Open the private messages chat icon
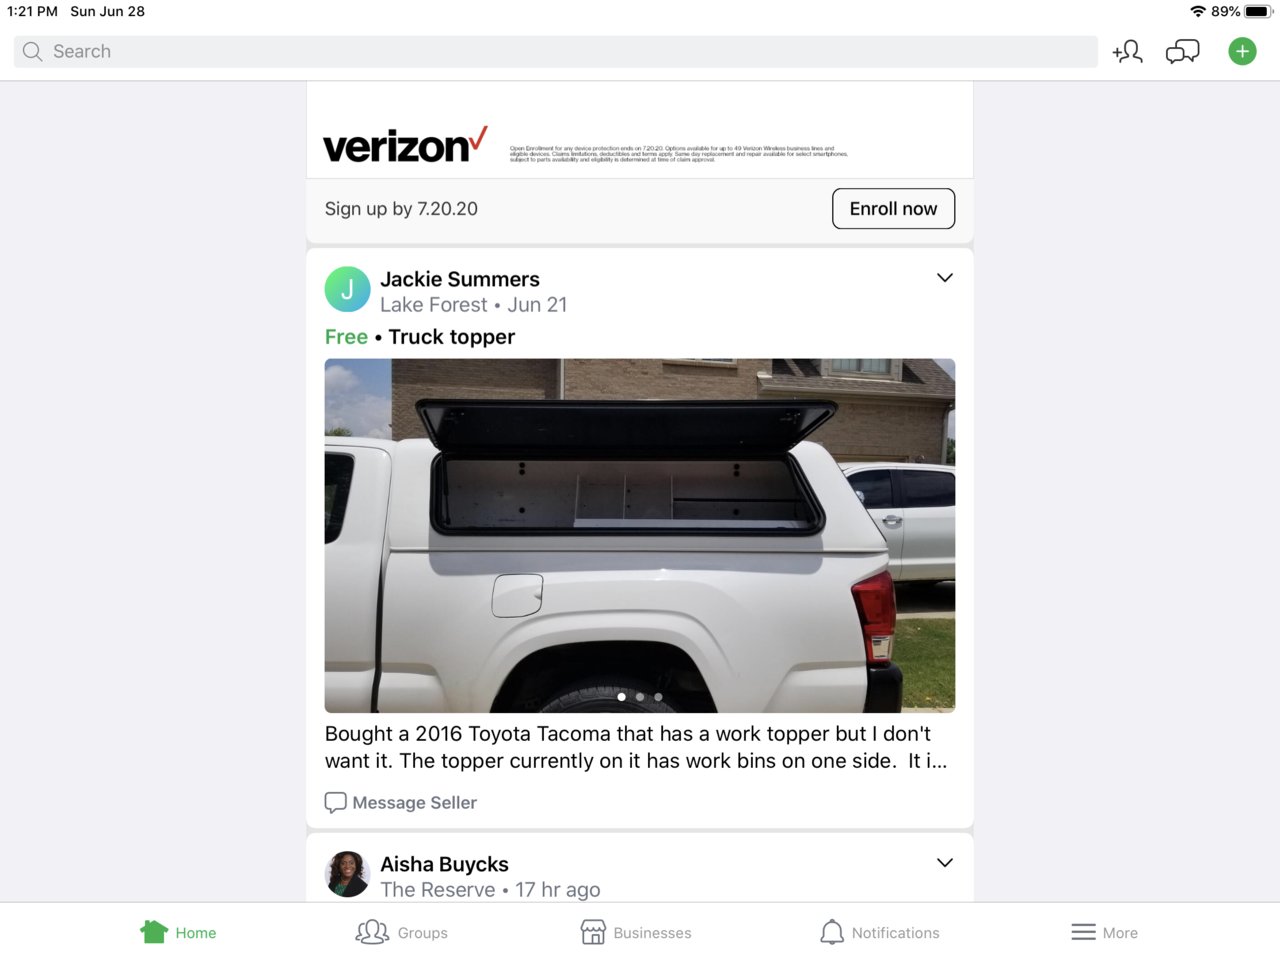 point(1183,52)
